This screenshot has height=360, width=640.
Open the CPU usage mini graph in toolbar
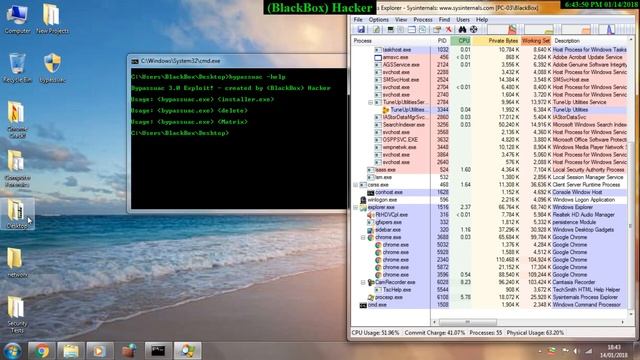pyautogui.click(x=502, y=29)
